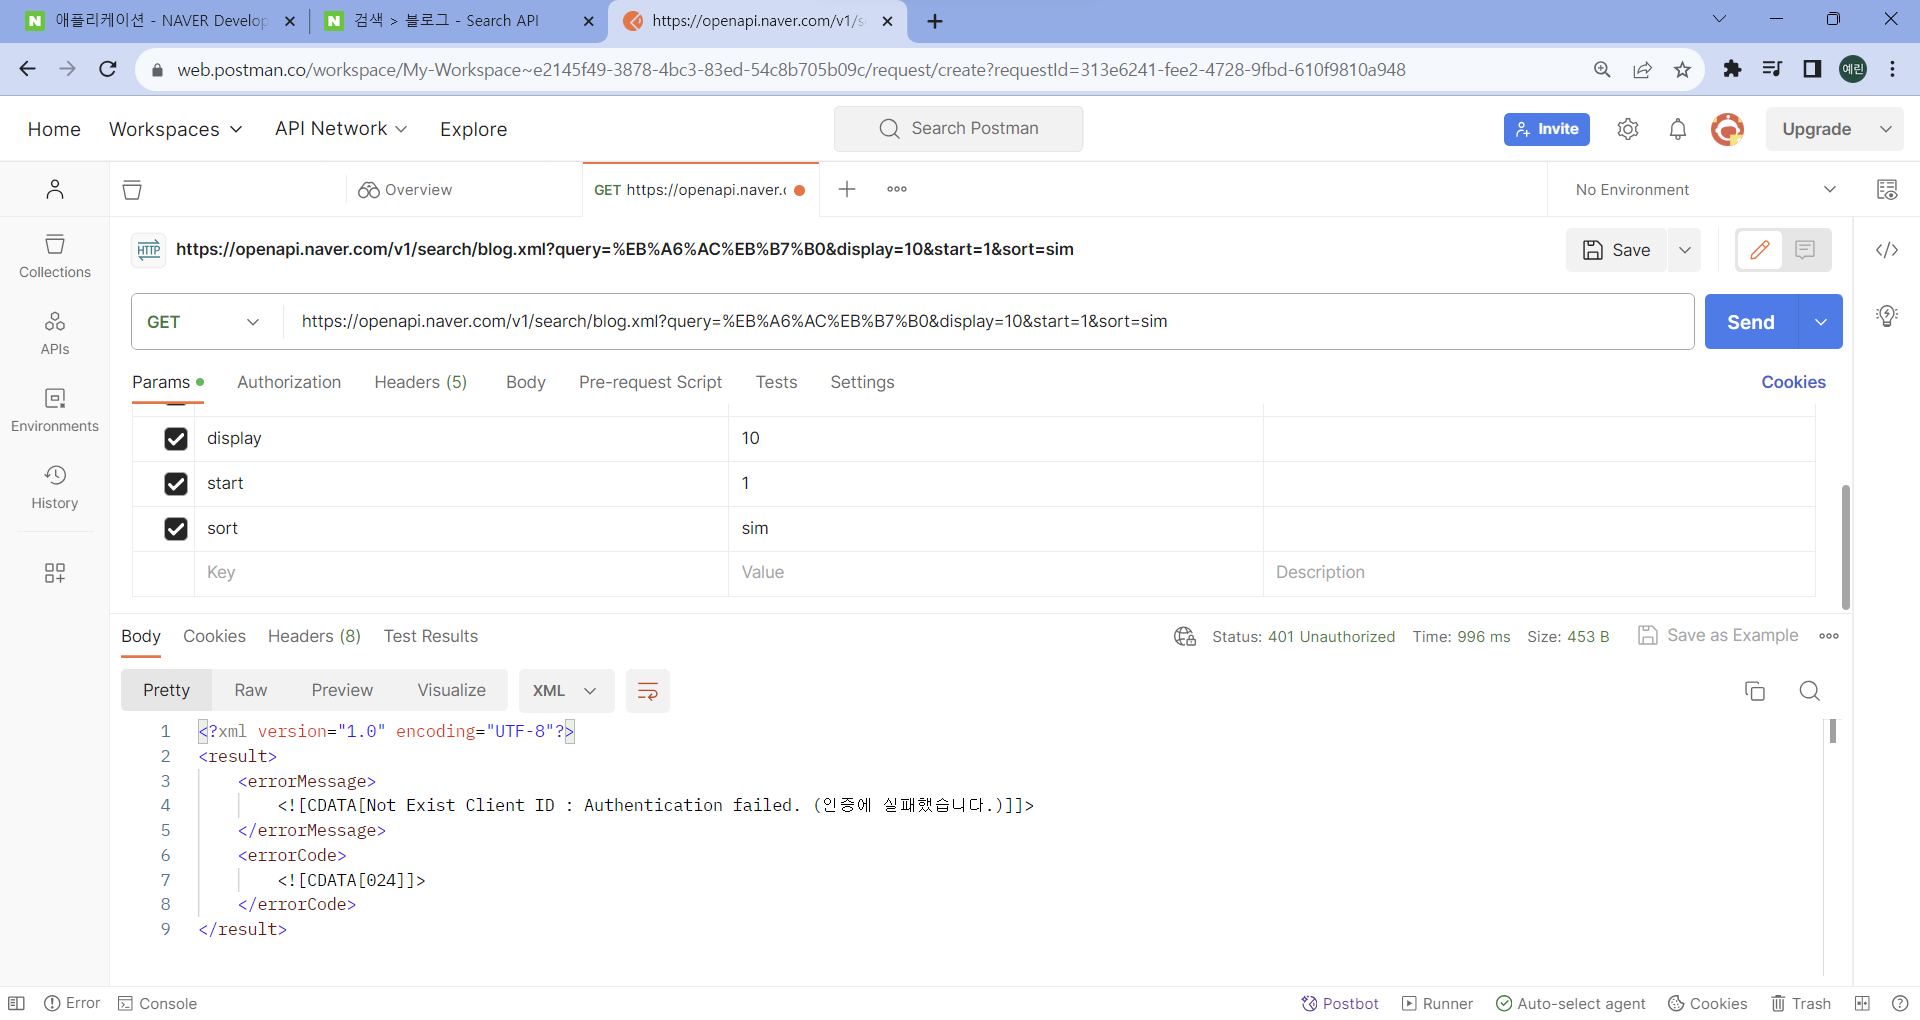The width and height of the screenshot is (1920, 1020).
Task: Switch to the Tests tab
Action: [x=776, y=382]
